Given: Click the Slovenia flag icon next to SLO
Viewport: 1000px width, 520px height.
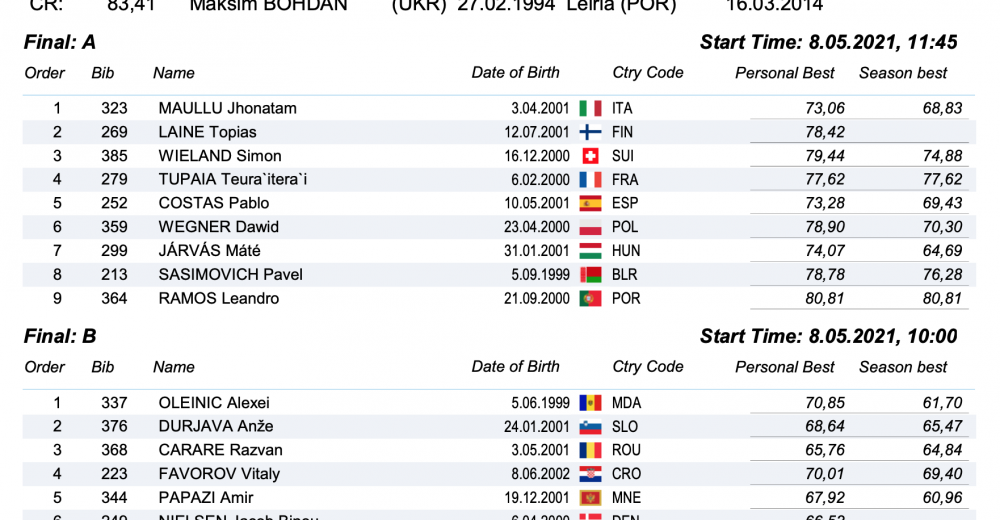Looking at the screenshot, I should click(x=590, y=427).
